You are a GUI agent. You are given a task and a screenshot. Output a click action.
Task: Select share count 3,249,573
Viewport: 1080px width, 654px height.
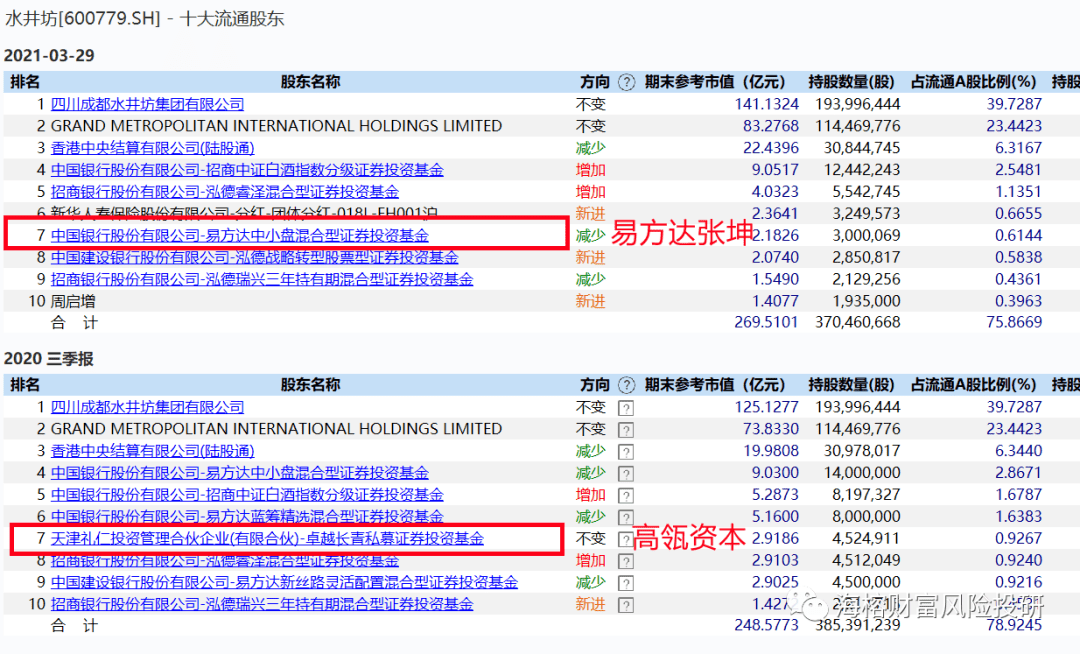coord(866,214)
